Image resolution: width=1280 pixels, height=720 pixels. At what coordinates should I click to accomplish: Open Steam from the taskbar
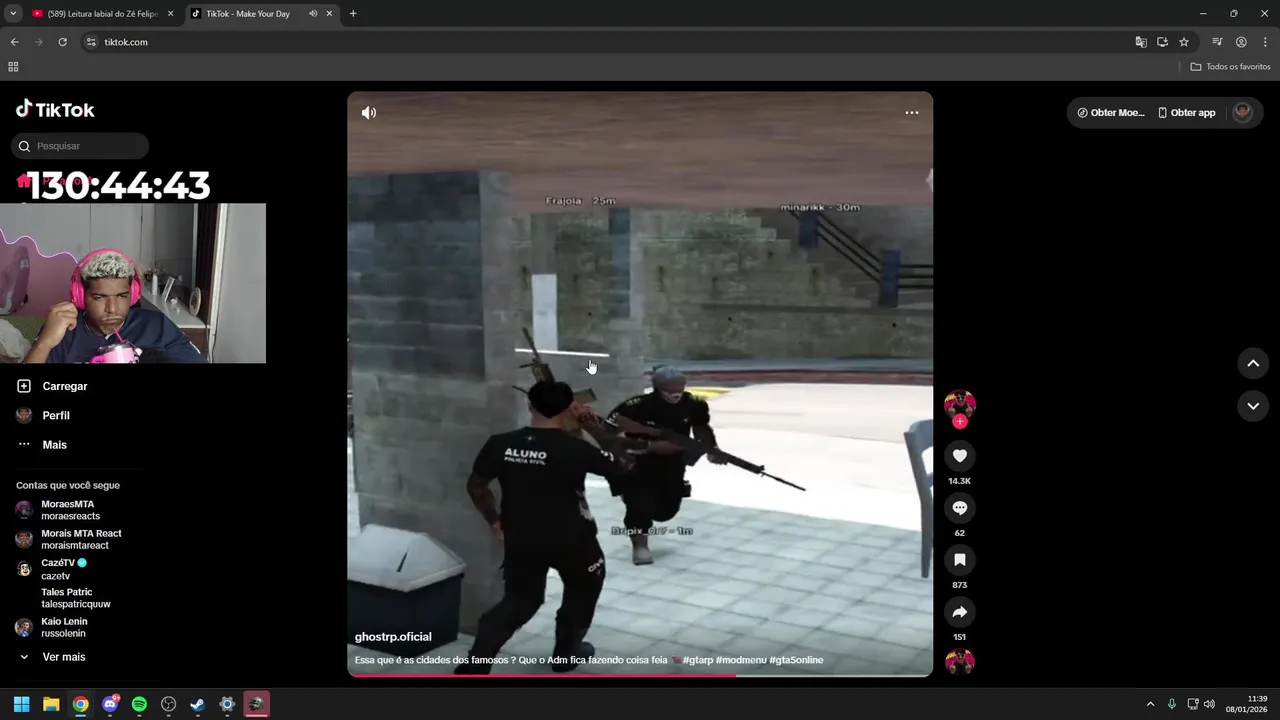click(x=198, y=704)
